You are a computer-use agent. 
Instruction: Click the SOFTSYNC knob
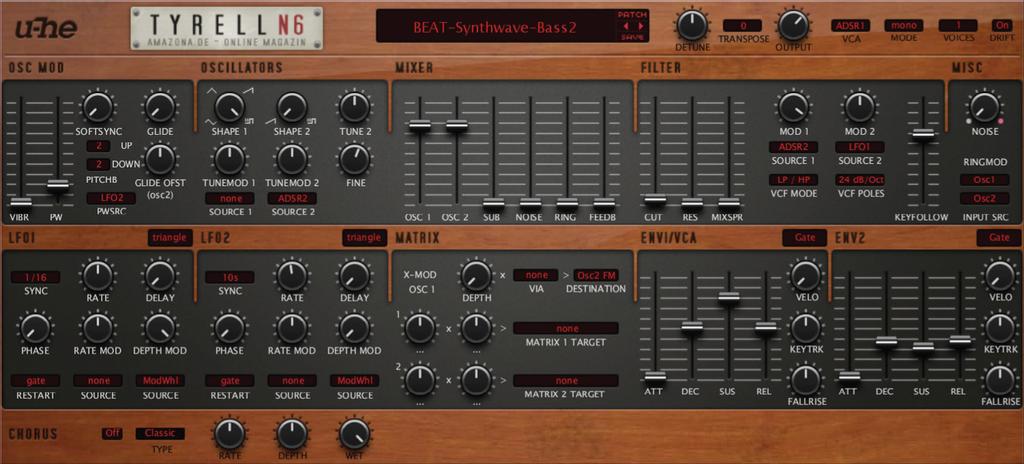(x=98, y=107)
